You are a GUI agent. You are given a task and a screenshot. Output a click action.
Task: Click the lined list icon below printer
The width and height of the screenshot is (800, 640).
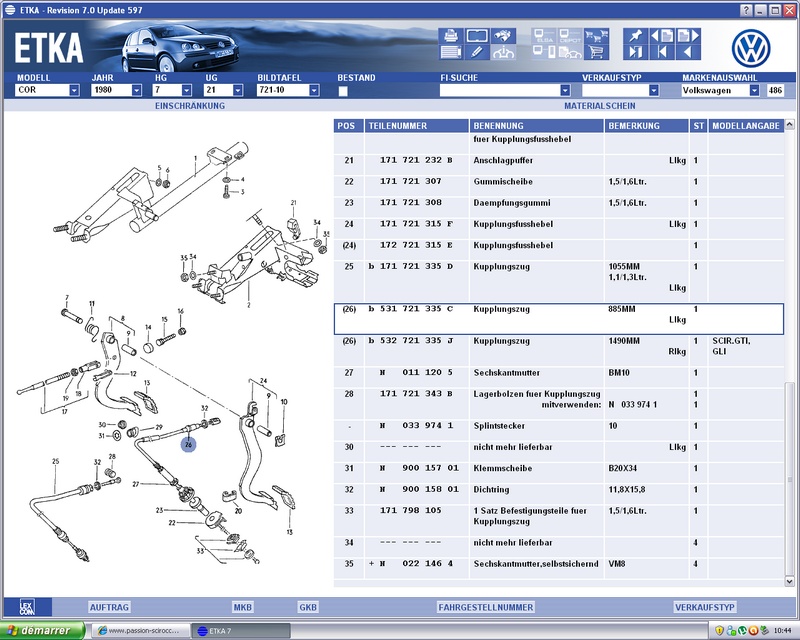(451, 52)
